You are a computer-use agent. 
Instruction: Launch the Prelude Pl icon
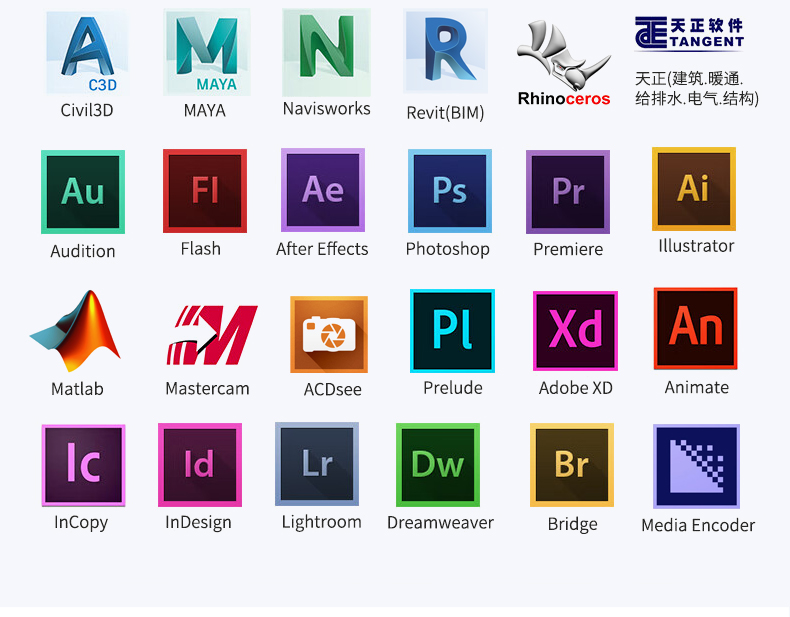[452, 331]
